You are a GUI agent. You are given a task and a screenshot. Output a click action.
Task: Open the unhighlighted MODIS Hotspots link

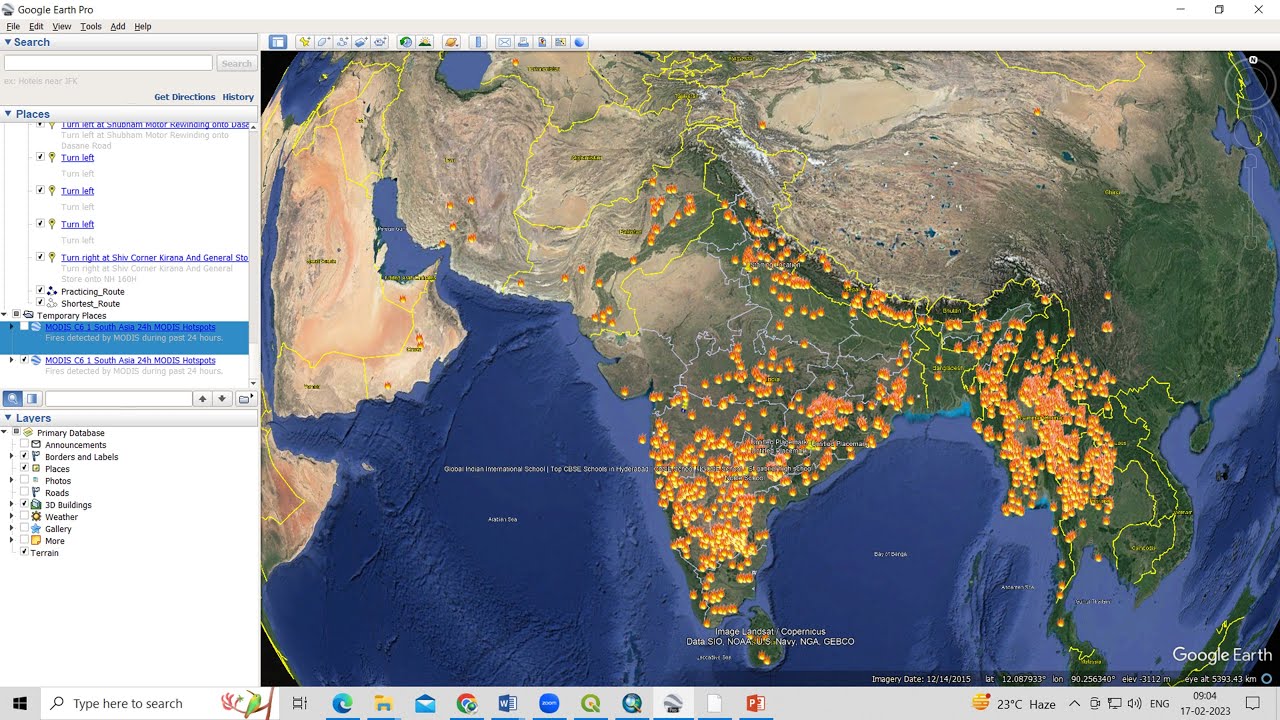click(130, 360)
